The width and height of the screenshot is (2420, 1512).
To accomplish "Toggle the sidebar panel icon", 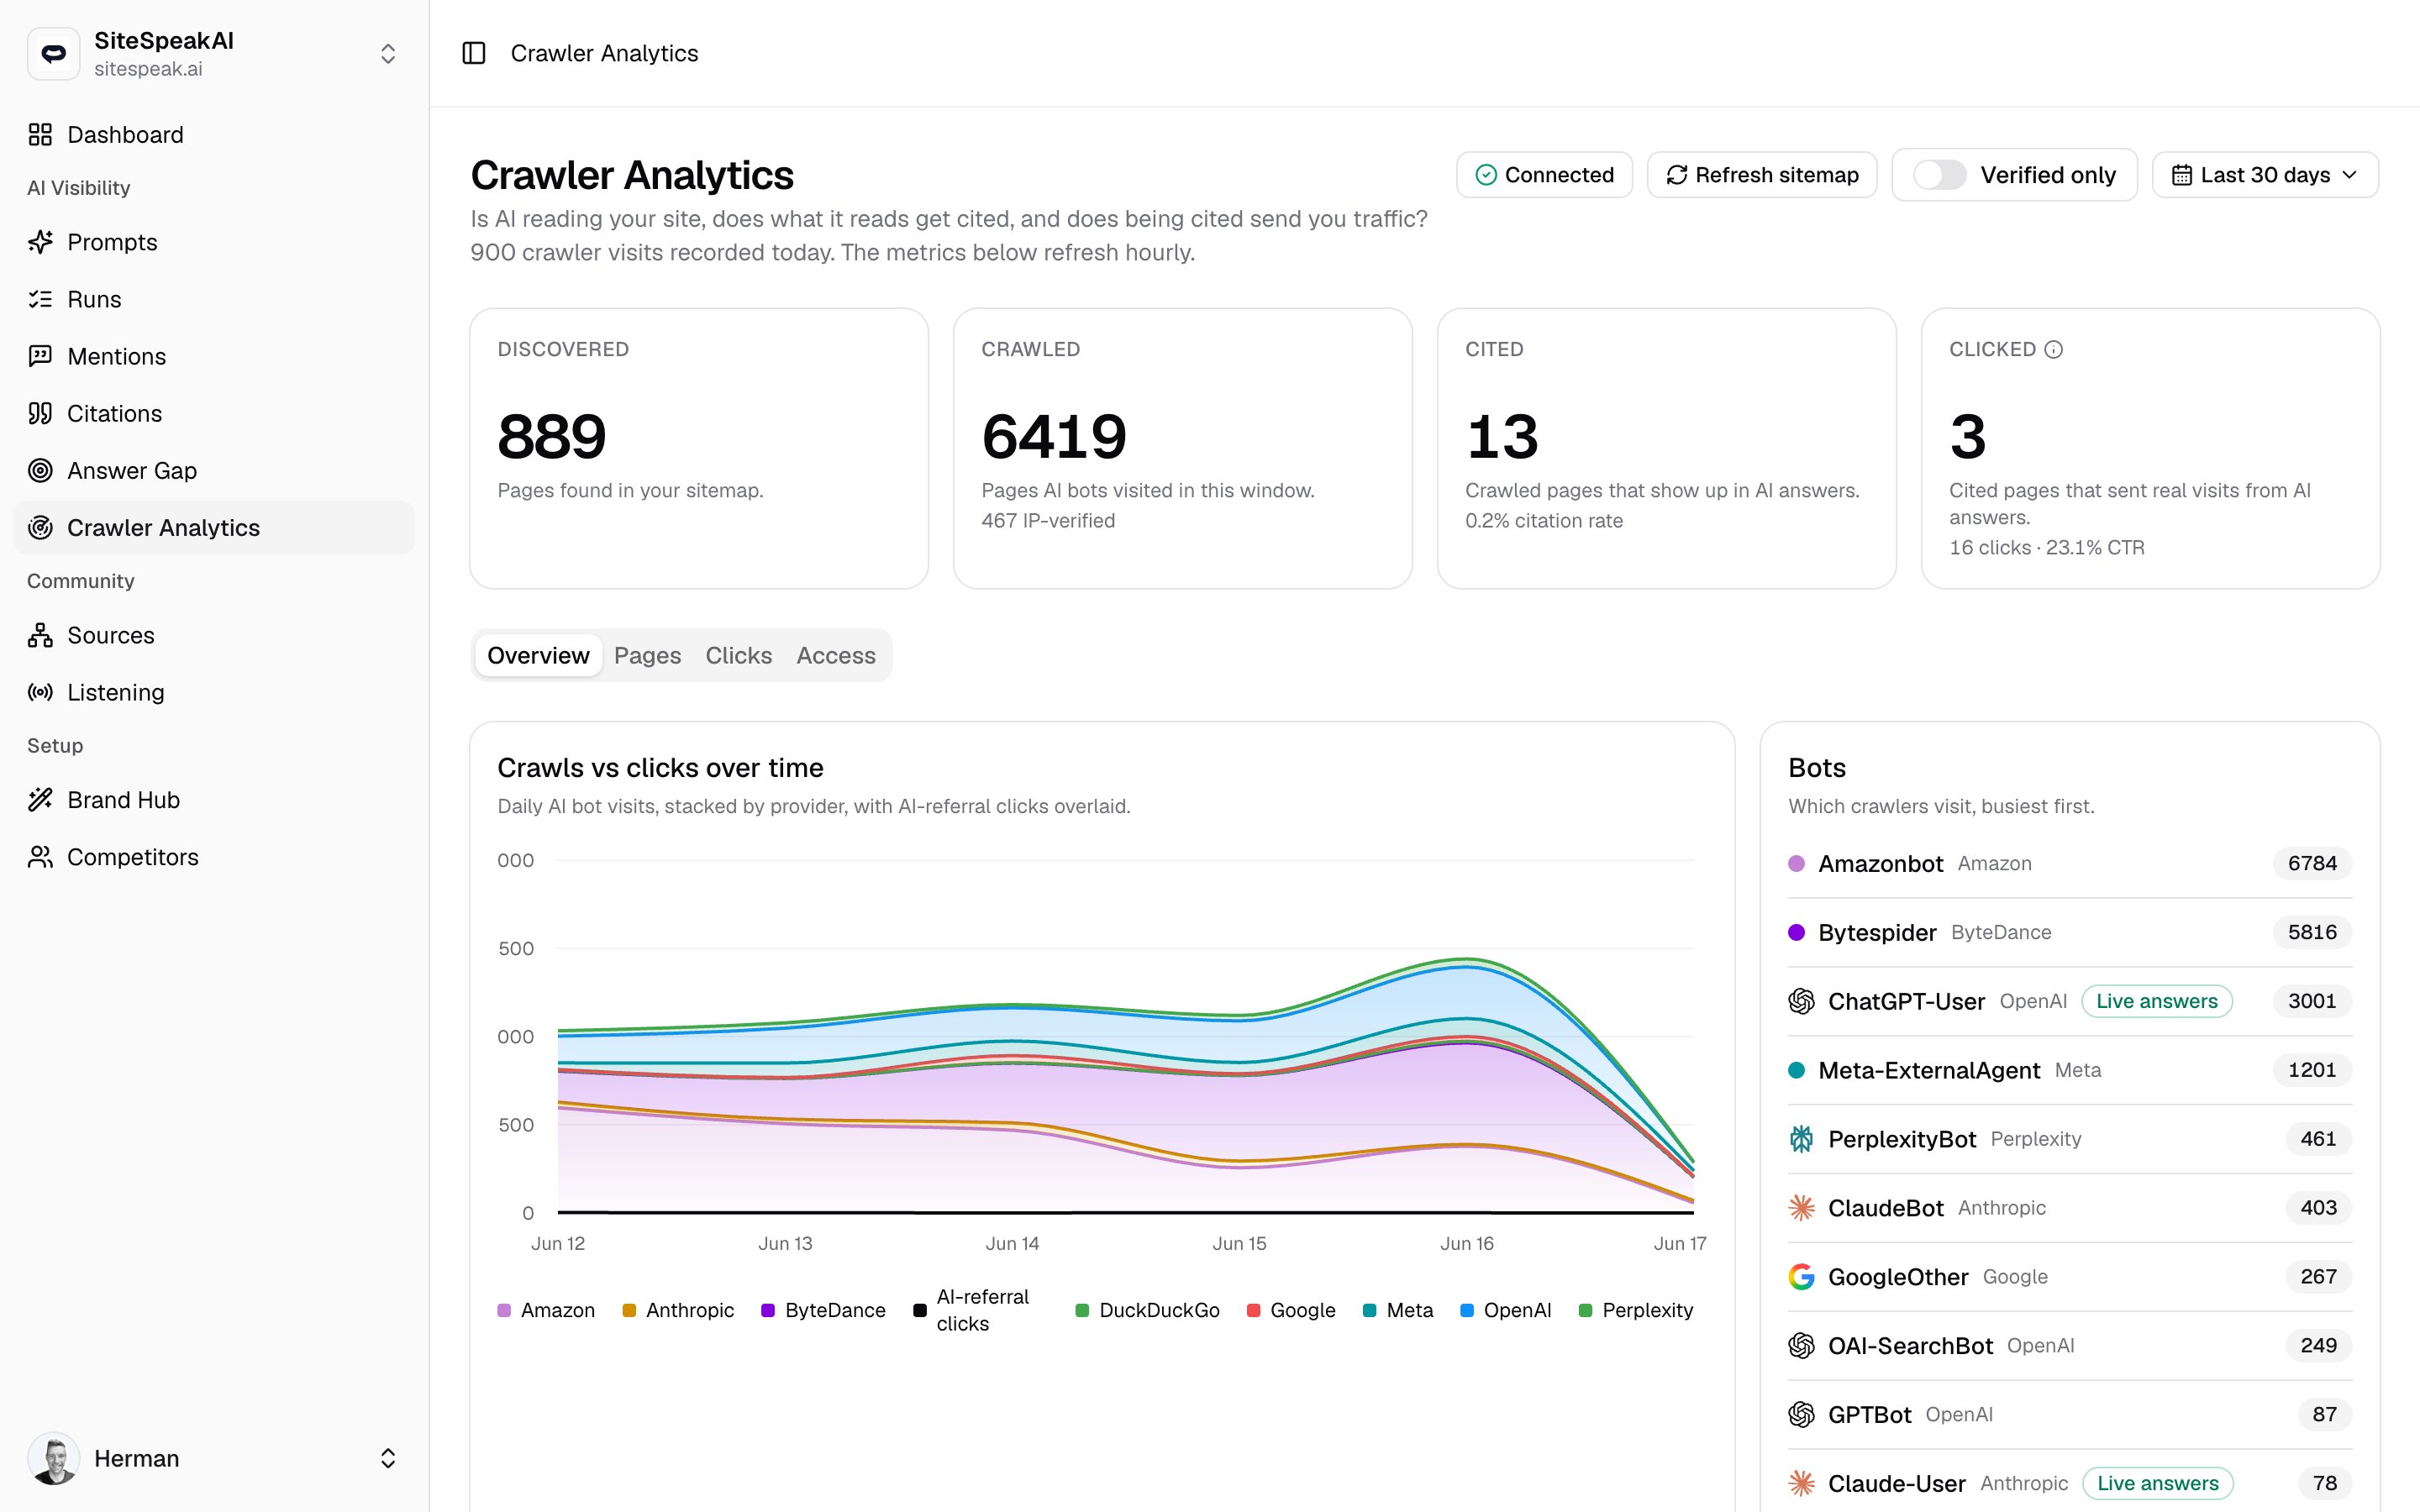I will click(474, 53).
